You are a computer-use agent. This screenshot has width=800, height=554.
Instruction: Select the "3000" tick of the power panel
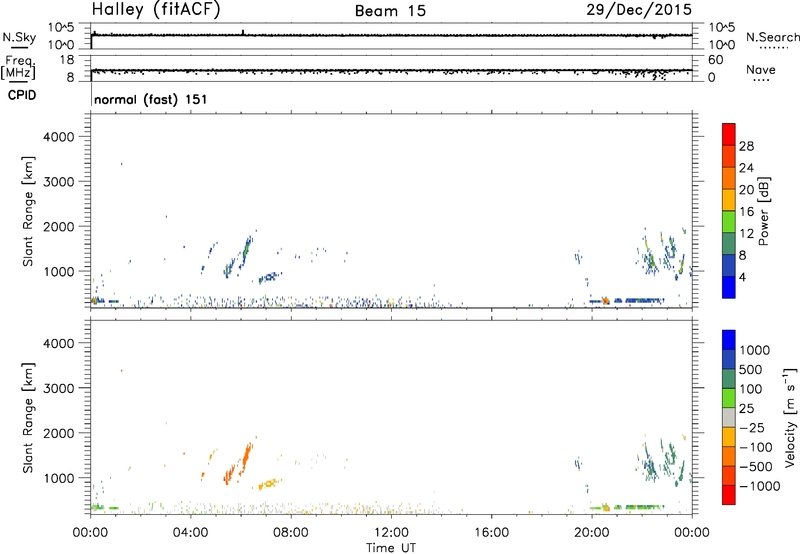coord(59,182)
